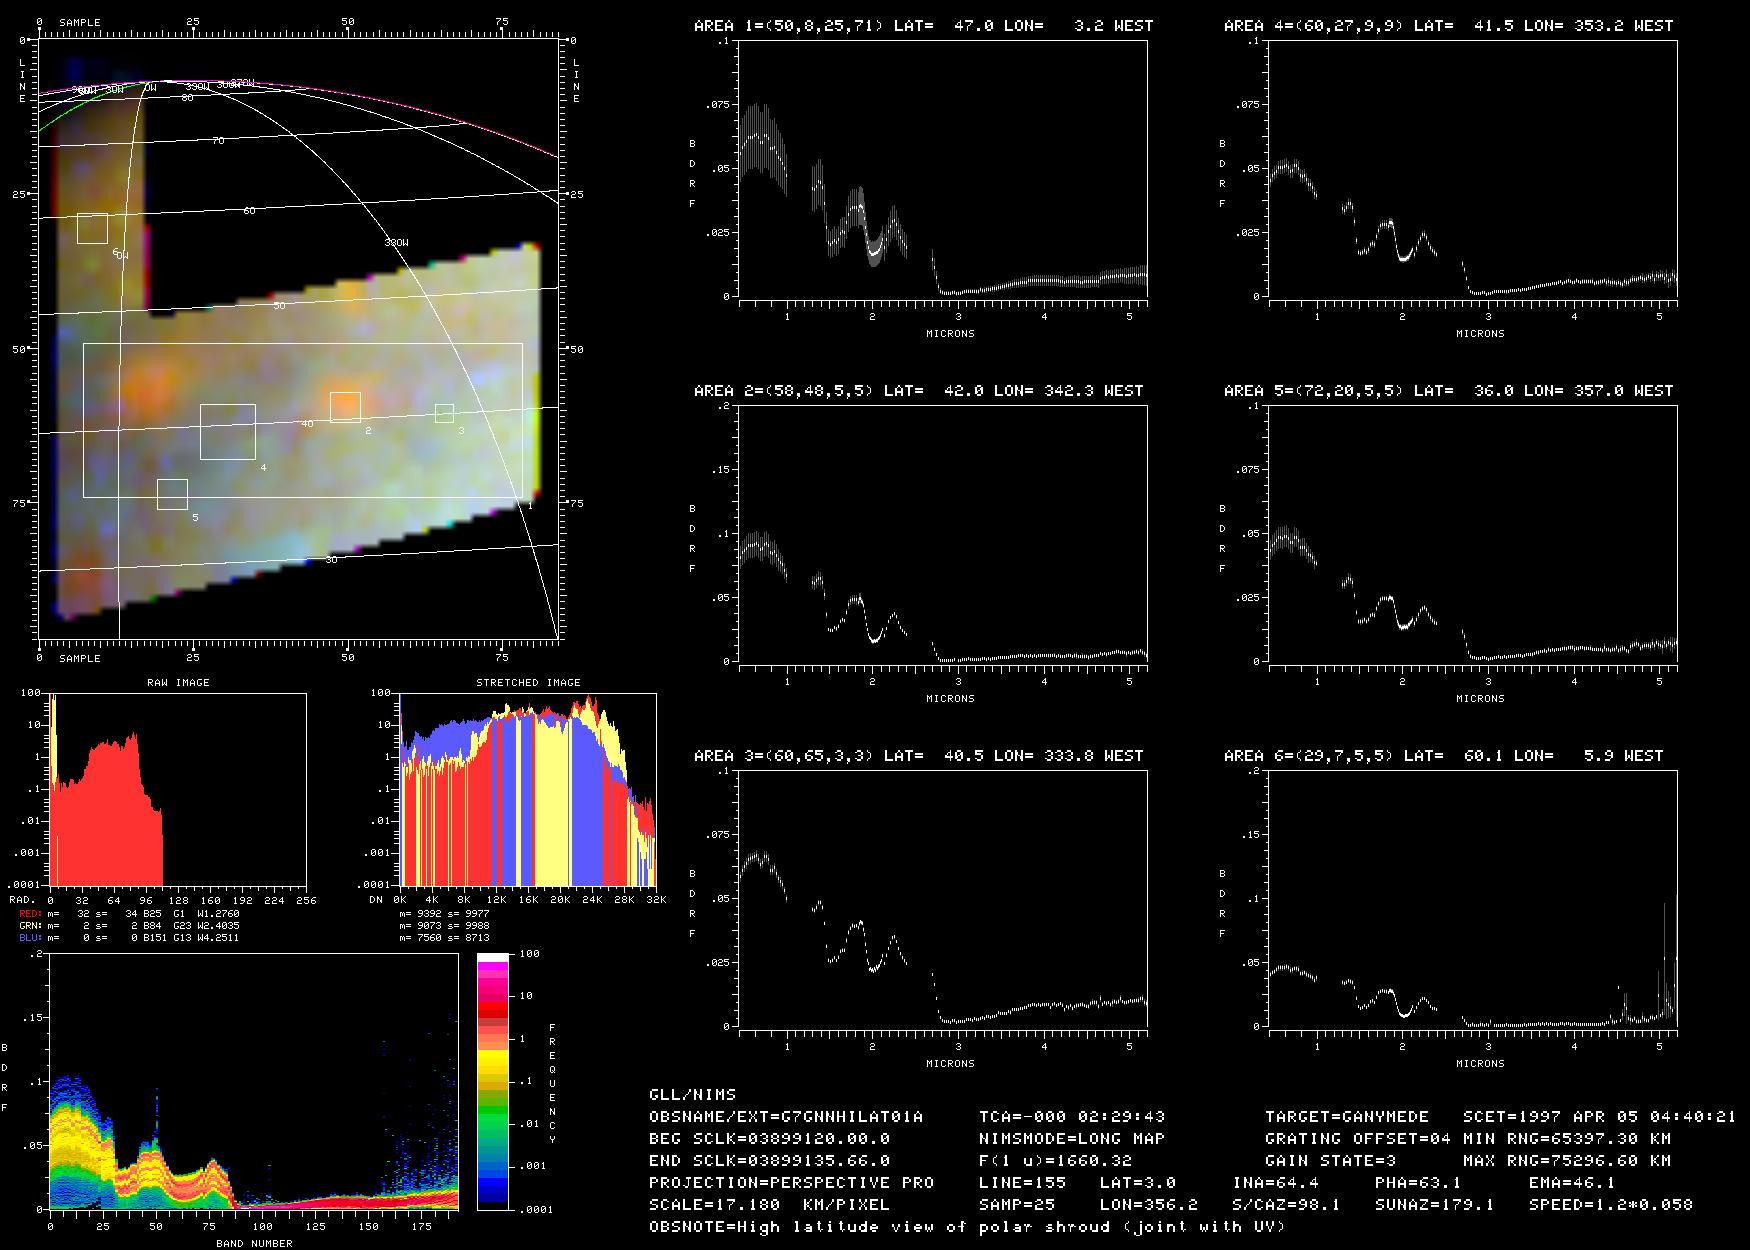
Task: Click the TARGET=GANYMEDE label
Action: 1346,1117
